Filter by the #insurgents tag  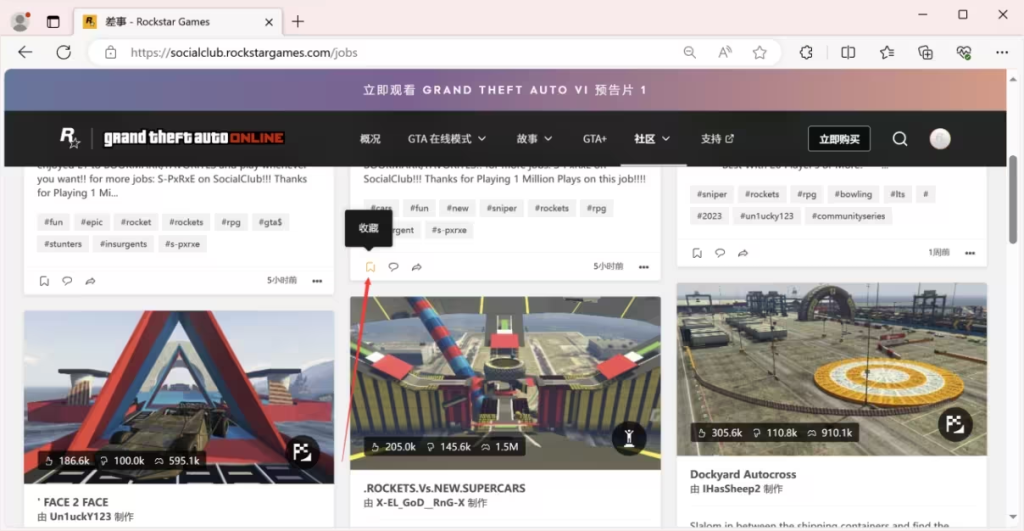click(x=123, y=244)
